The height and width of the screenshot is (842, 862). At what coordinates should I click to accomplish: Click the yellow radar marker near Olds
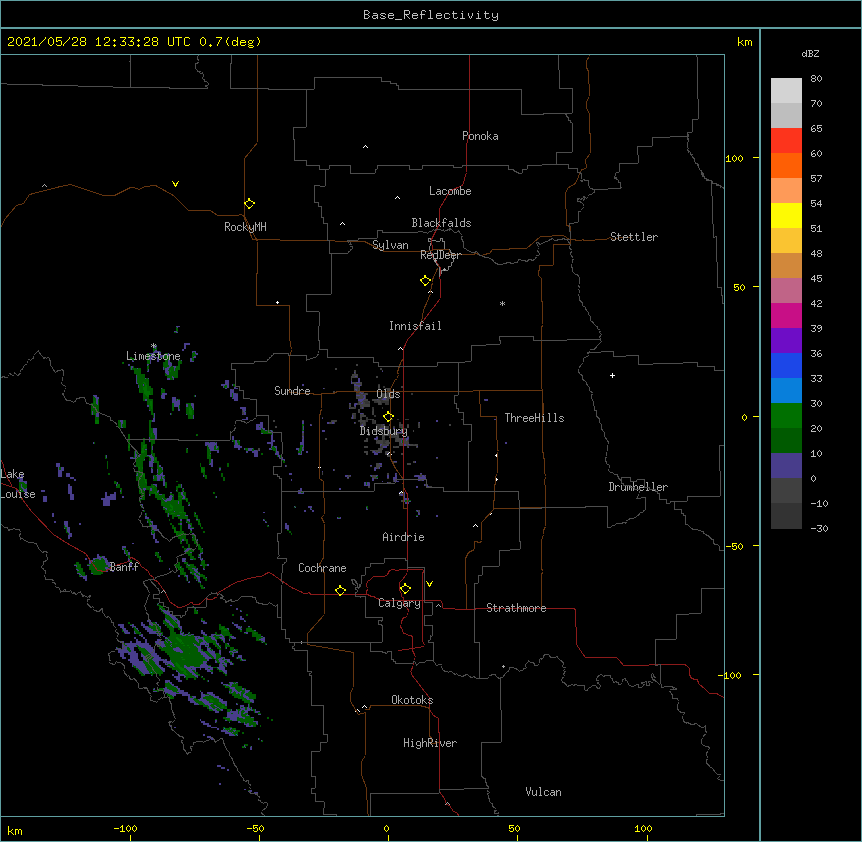[388, 416]
